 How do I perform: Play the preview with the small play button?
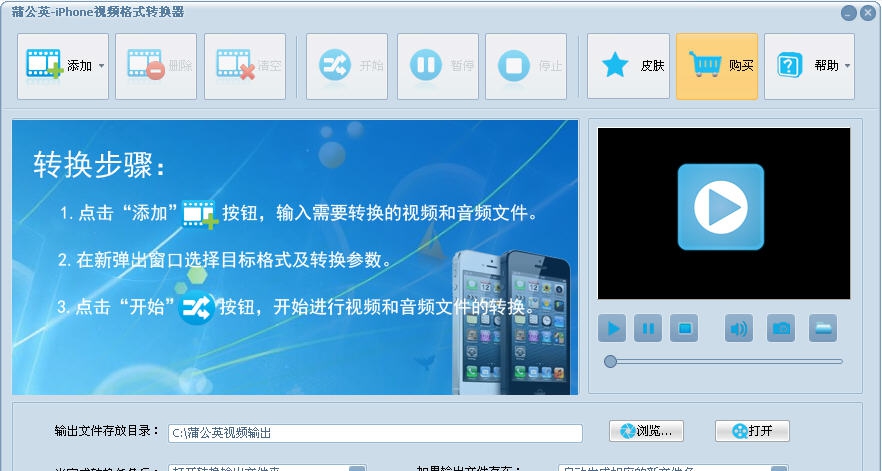click(612, 328)
